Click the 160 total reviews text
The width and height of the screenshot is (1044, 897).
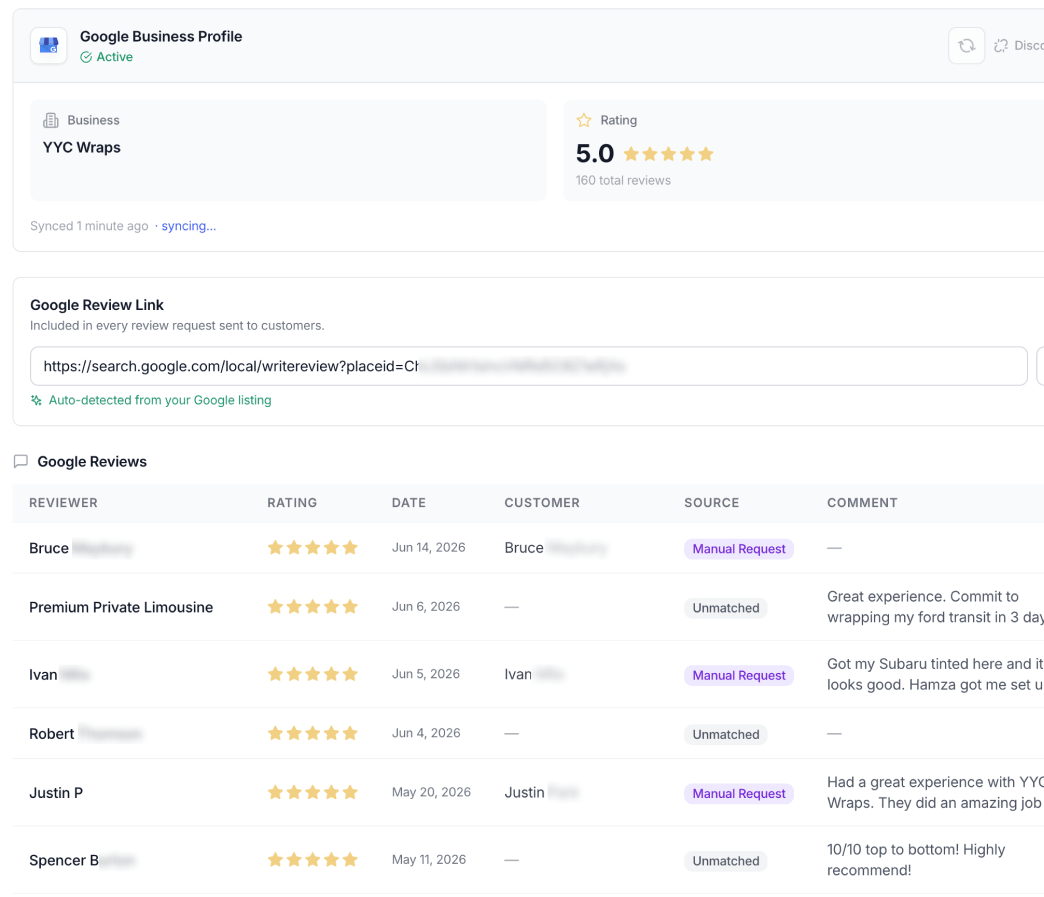click(623, 180)
